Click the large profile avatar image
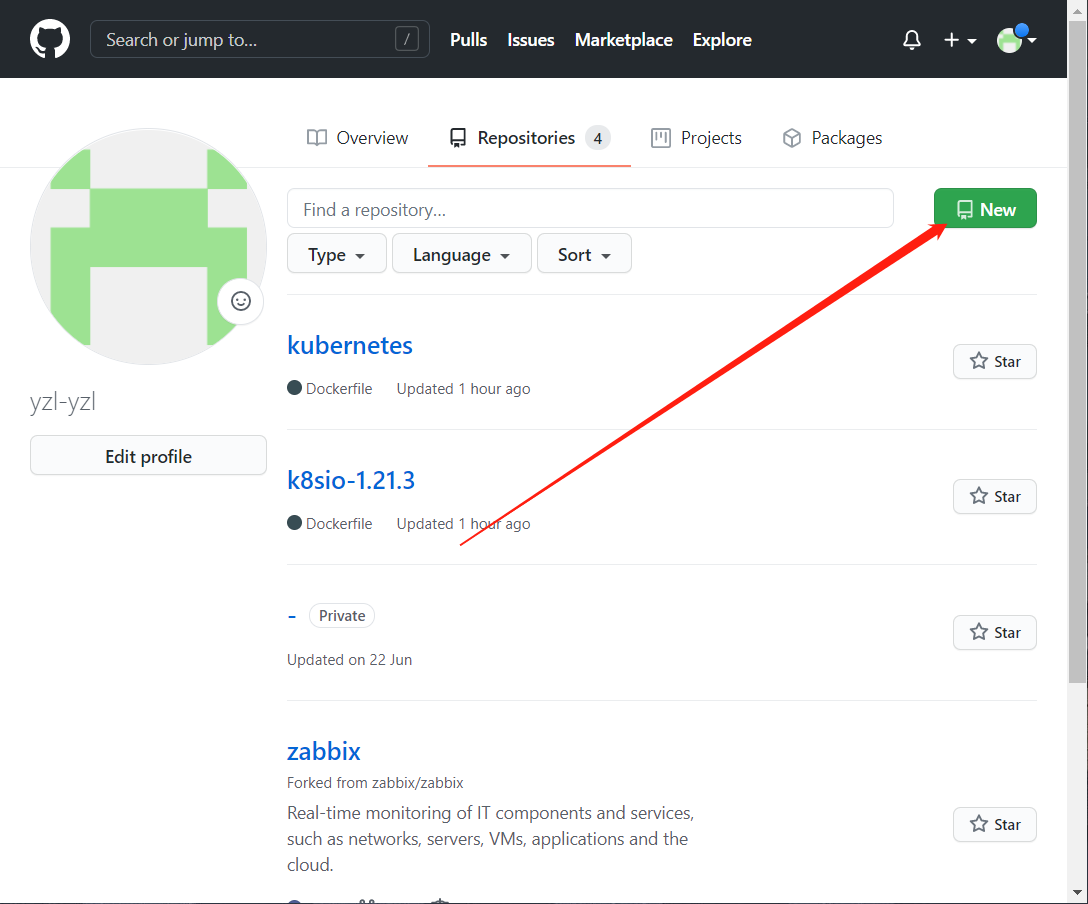Image resolution: width=1088 pixels, height=904 pixels. click(148, 246)
